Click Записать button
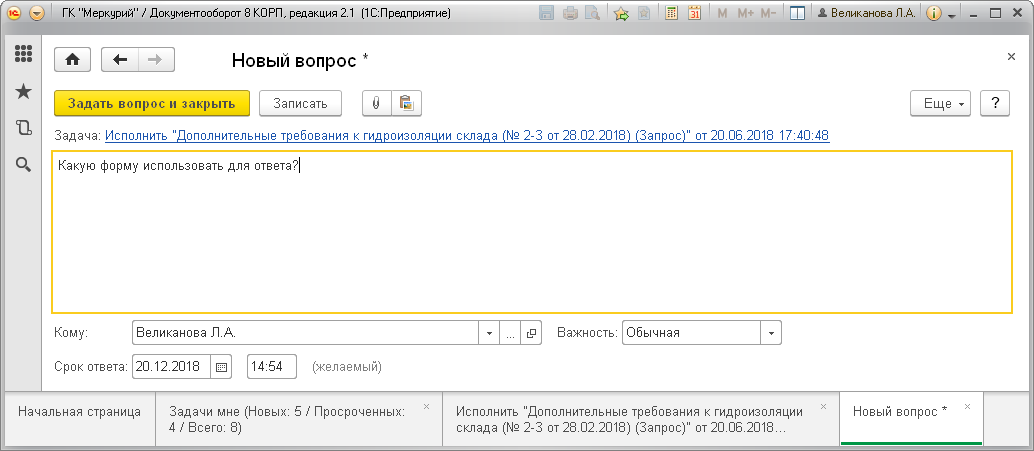 [x=300, y=104]
